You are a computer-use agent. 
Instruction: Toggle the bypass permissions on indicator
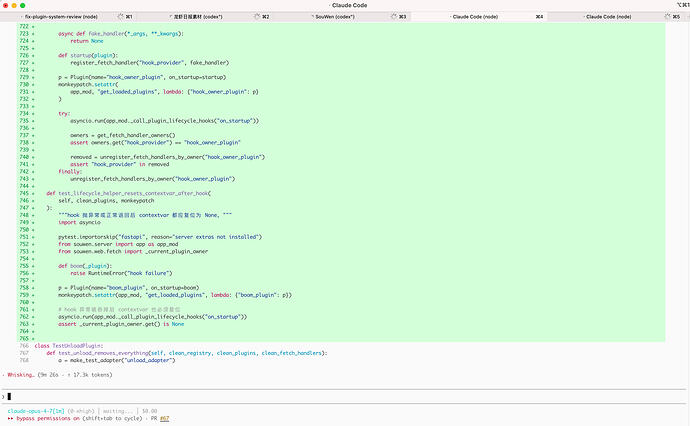[x=48, y=419]
